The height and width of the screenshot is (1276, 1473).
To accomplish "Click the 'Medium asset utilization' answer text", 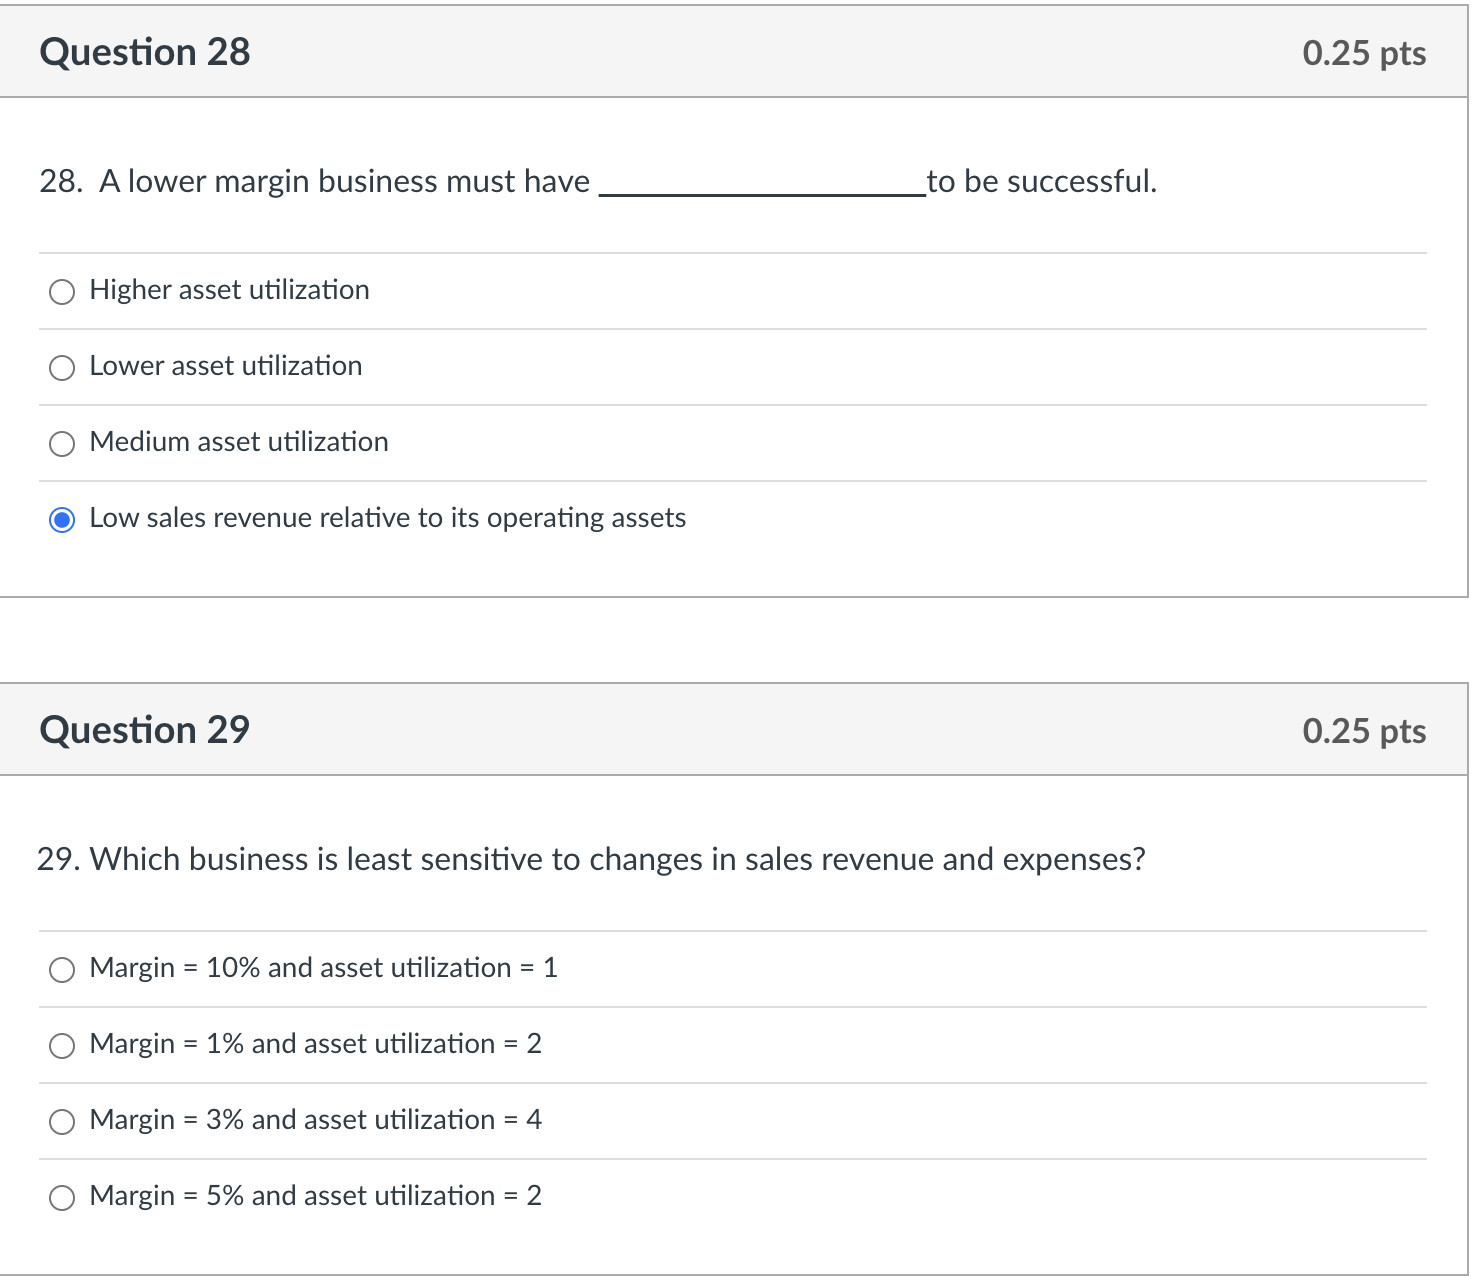I will point(239,442).
